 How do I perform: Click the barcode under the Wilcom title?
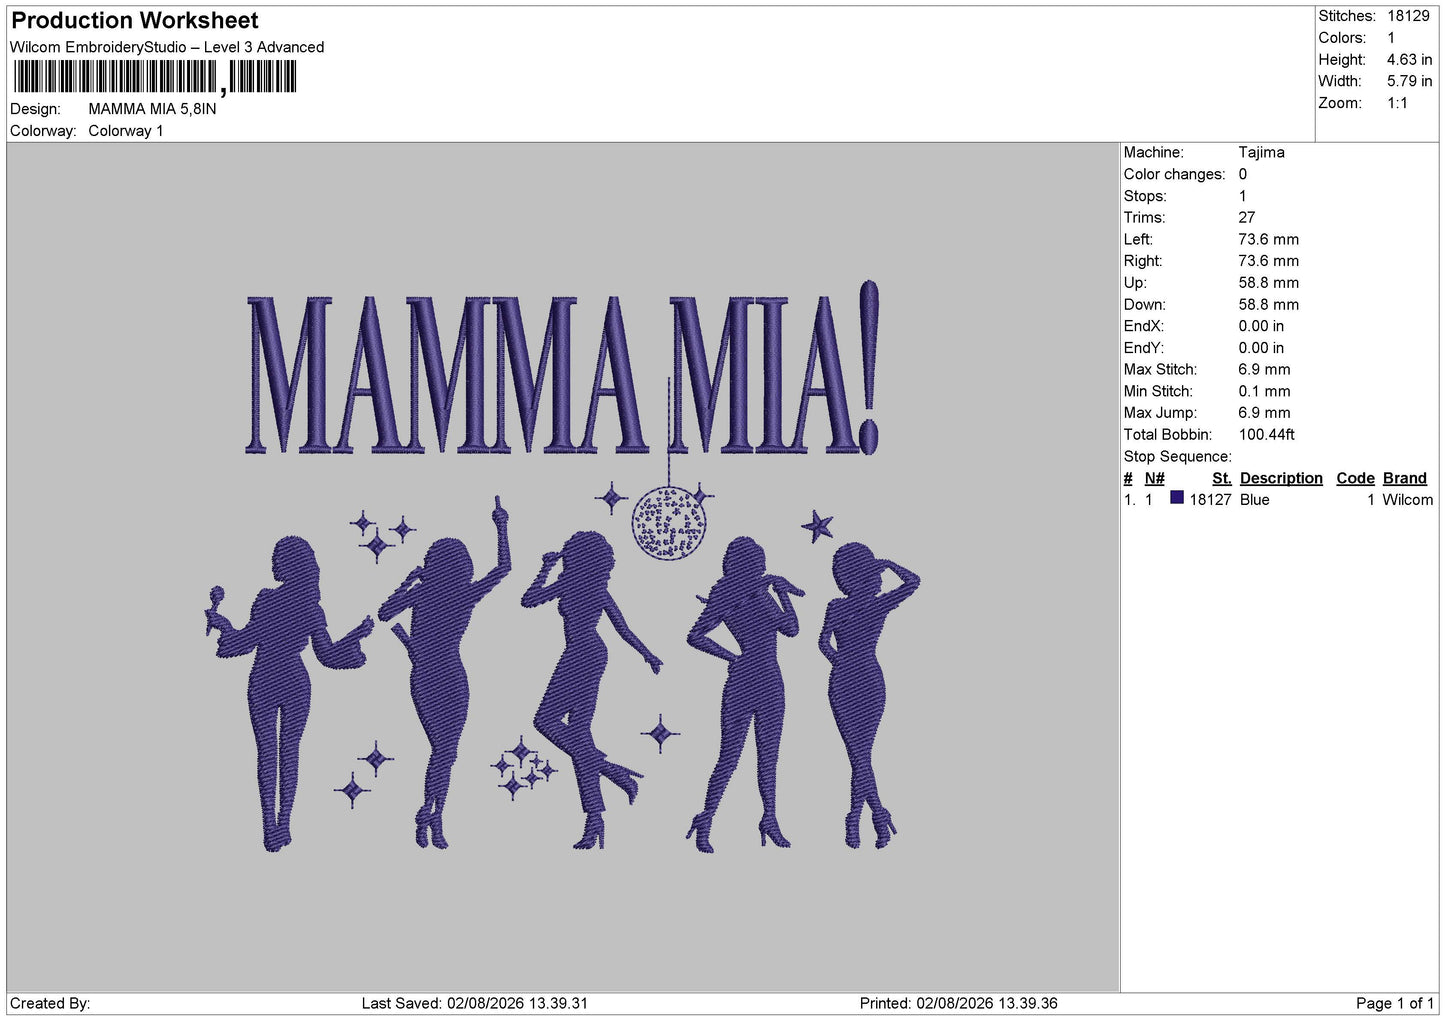pyautogui.click(x=155, y=77)
